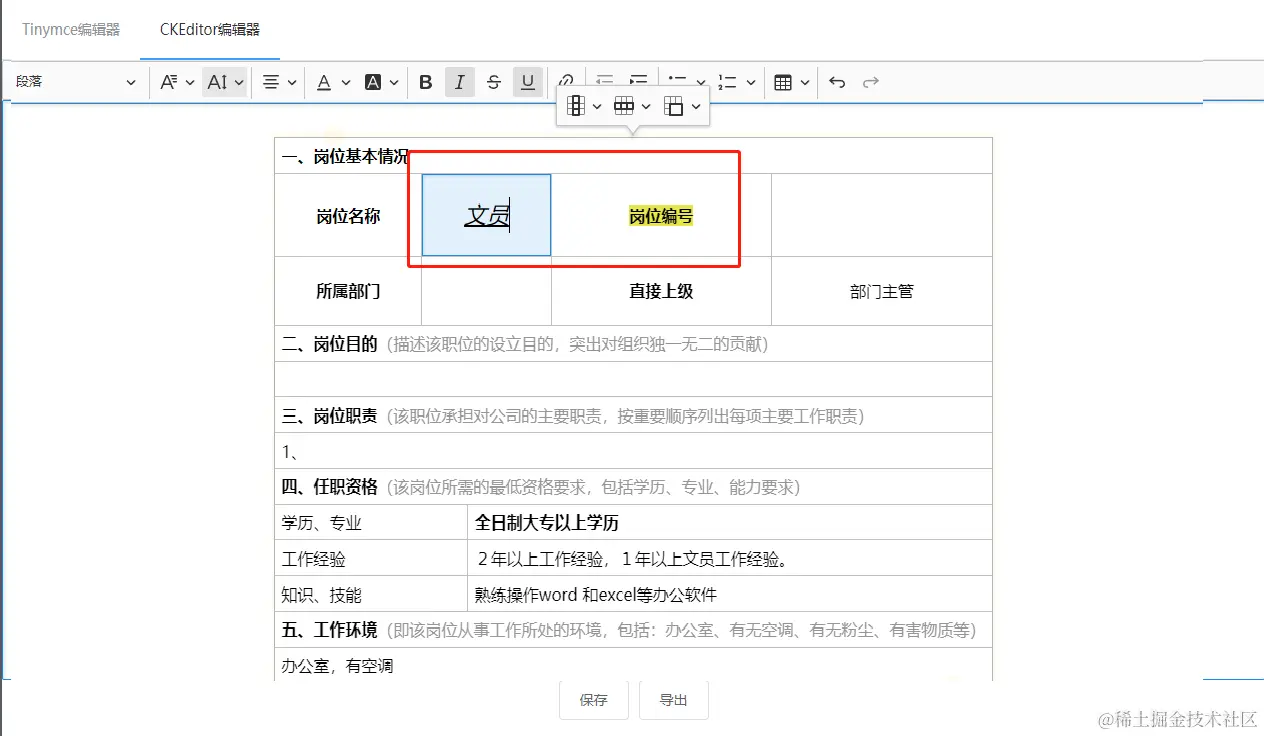This screenshot has height=736, width=1264.
Task: Toggle bold formatting
Action: point(426,82)
